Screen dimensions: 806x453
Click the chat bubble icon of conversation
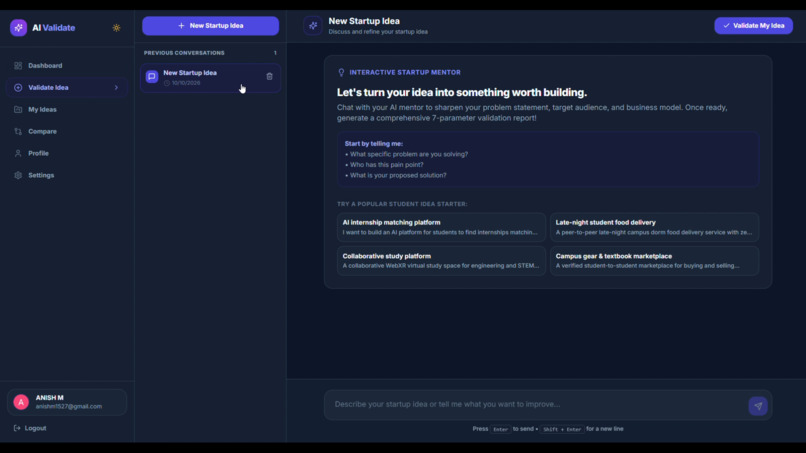[x=152, y=77]
